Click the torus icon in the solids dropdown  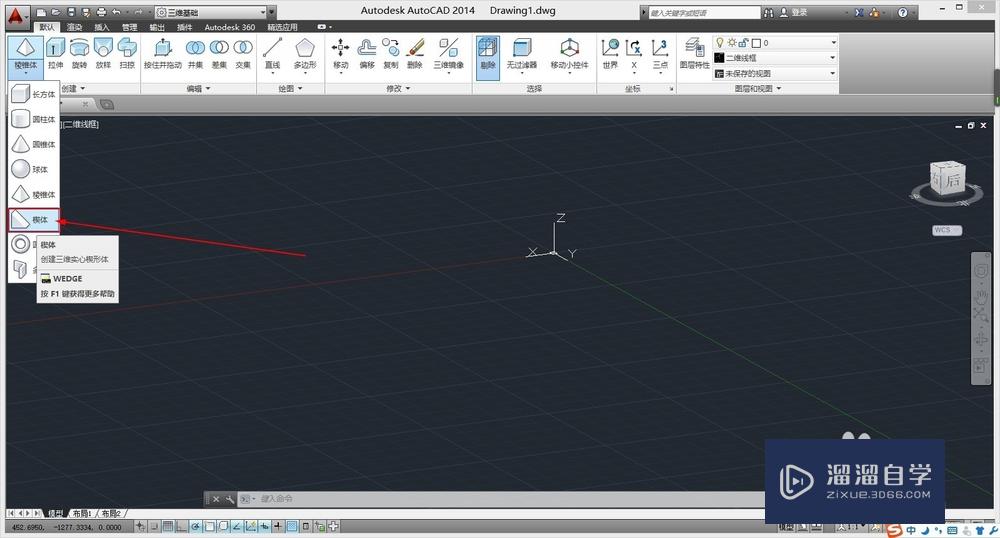tap(20, 244)
